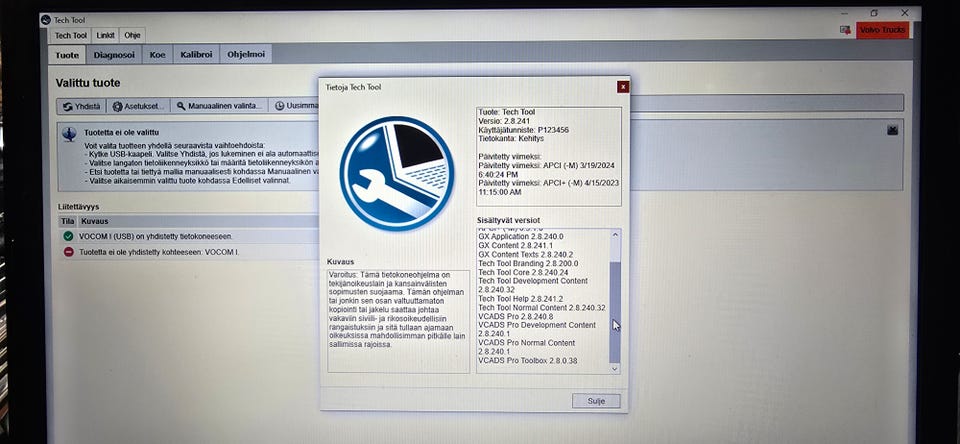Image resolution: width=960 pixels, height=444 pixels.
Task: Click the Liitettävyys section label
Action: [x=78, y=207]
